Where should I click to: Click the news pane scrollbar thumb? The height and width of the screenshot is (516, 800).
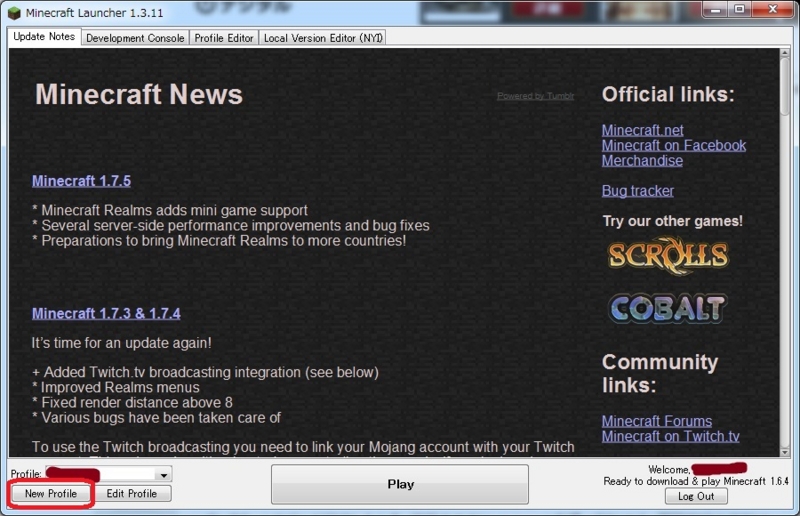click(x=785, y=87)
